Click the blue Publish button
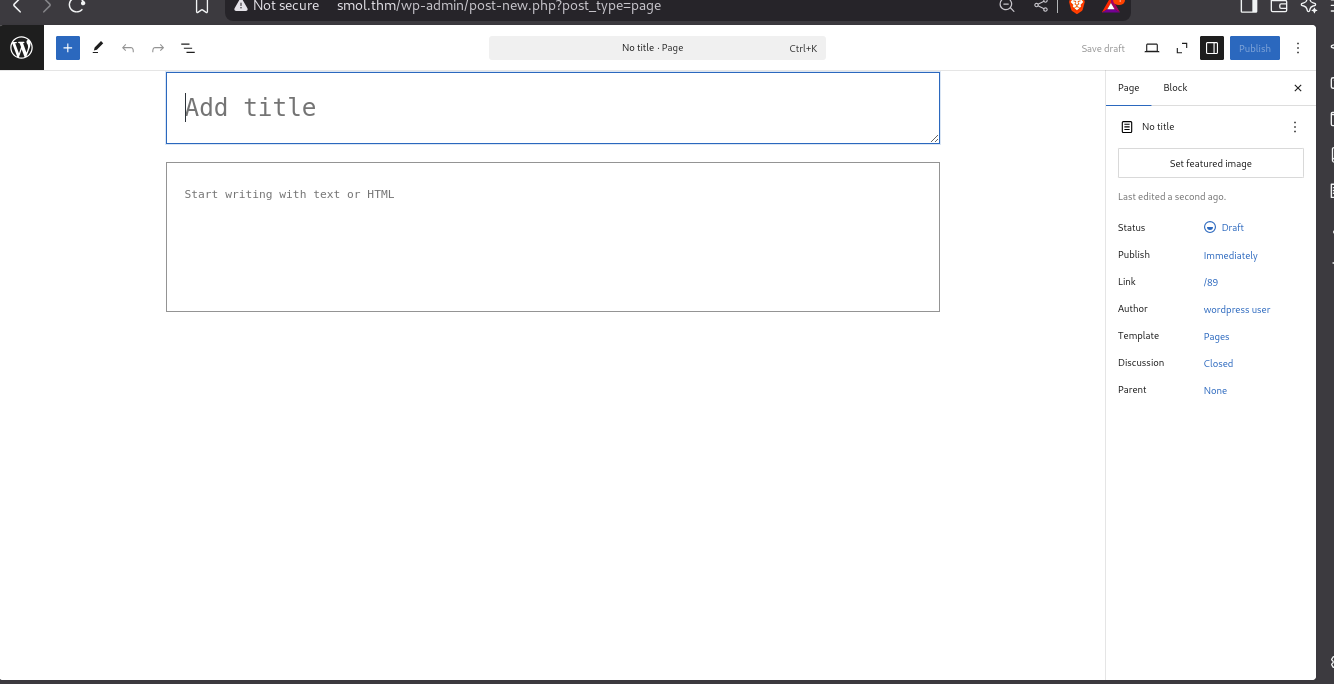 (x=1254, y=48)
